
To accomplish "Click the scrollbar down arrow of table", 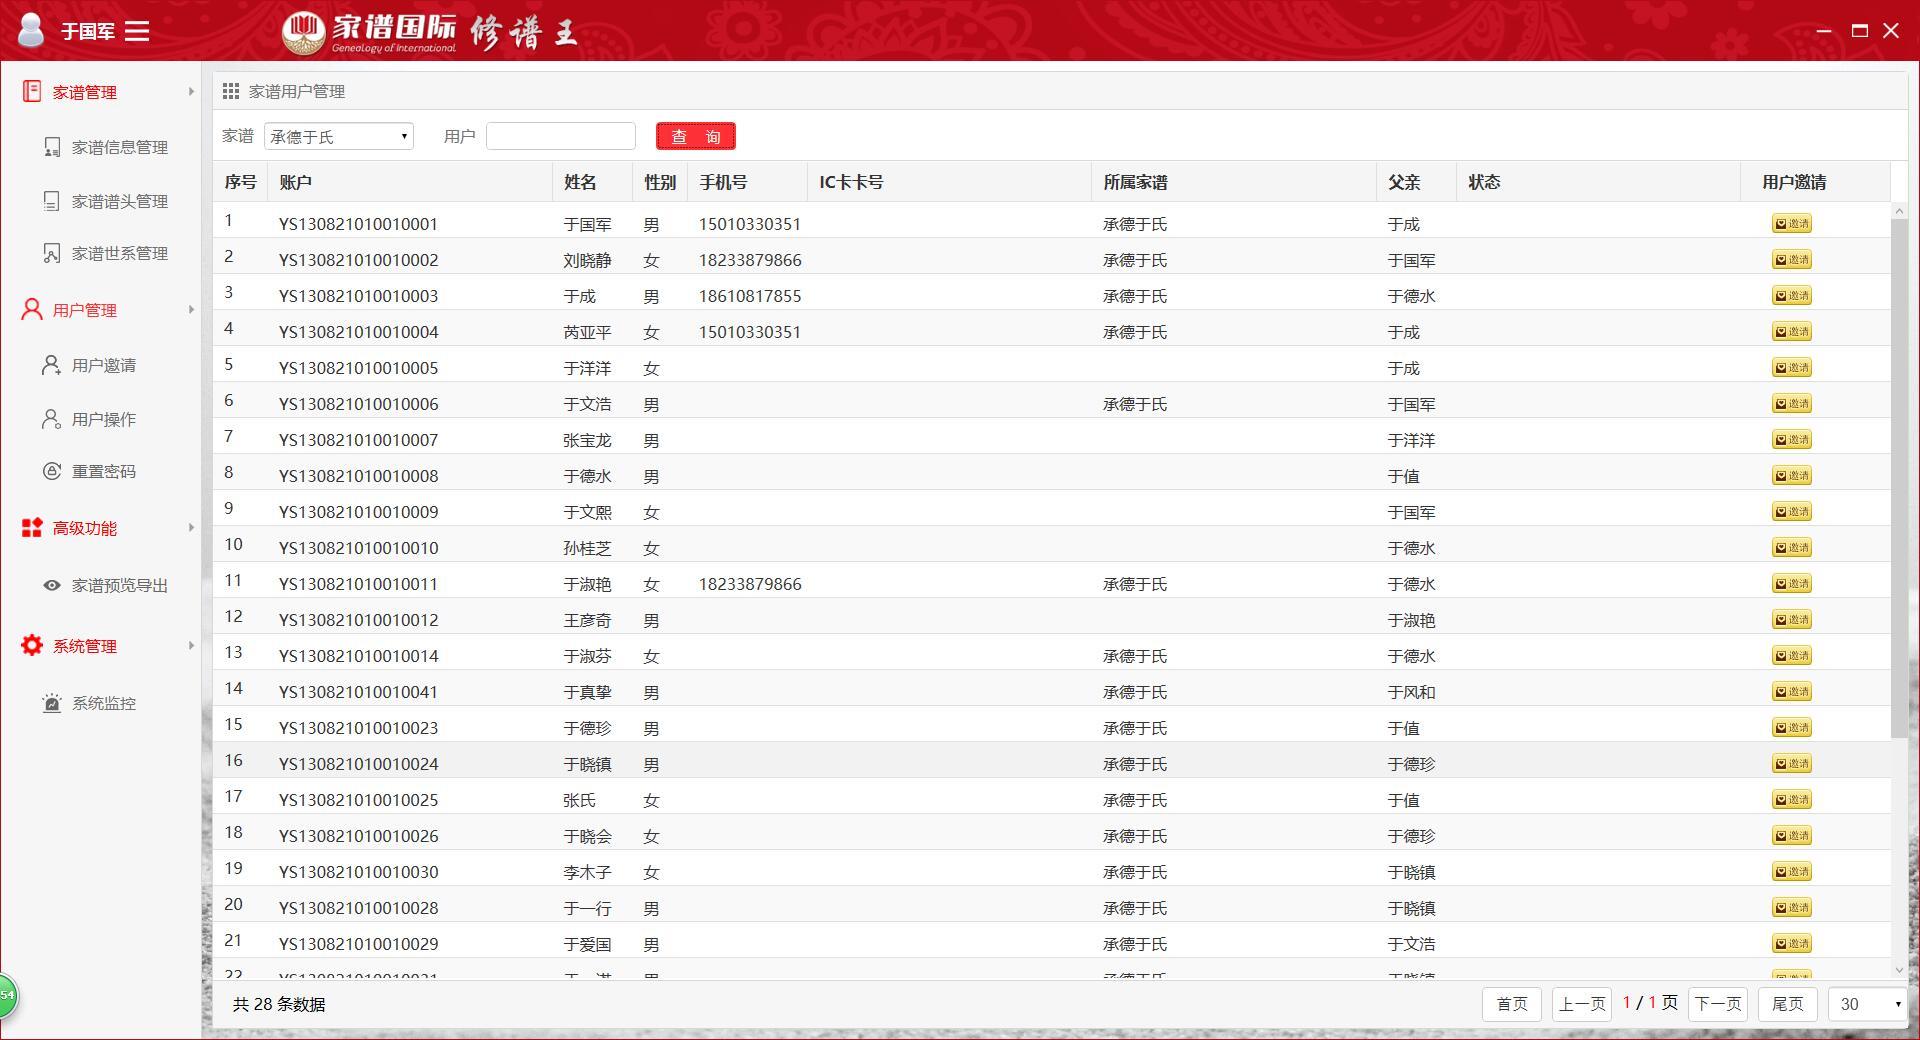I will point(1900,970).
